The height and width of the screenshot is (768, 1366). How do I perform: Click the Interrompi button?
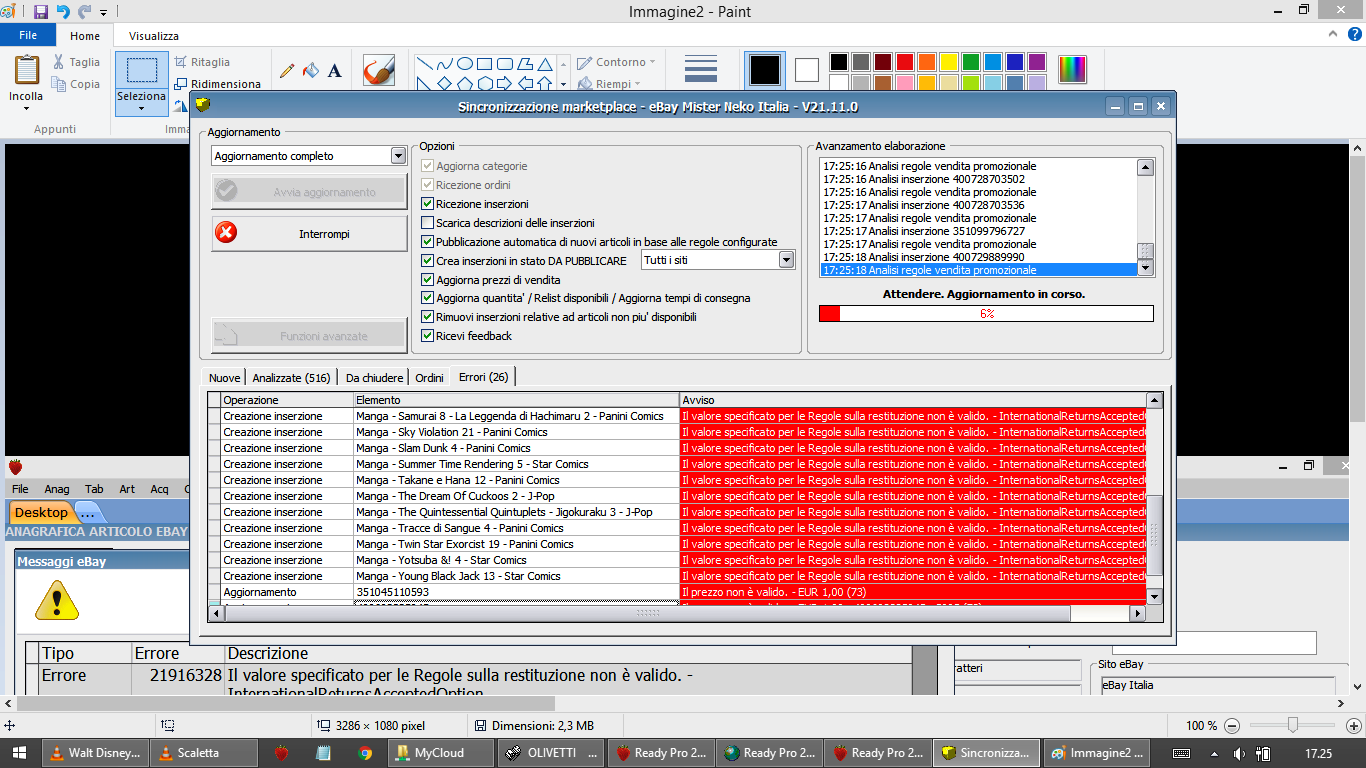tap(310, 233)
